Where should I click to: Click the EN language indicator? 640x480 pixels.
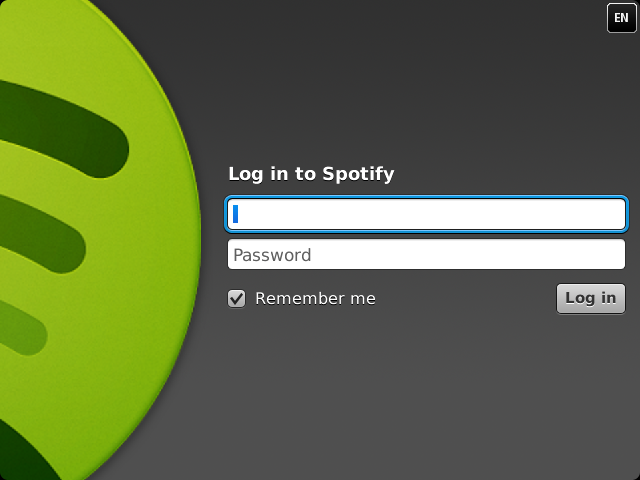621,18
